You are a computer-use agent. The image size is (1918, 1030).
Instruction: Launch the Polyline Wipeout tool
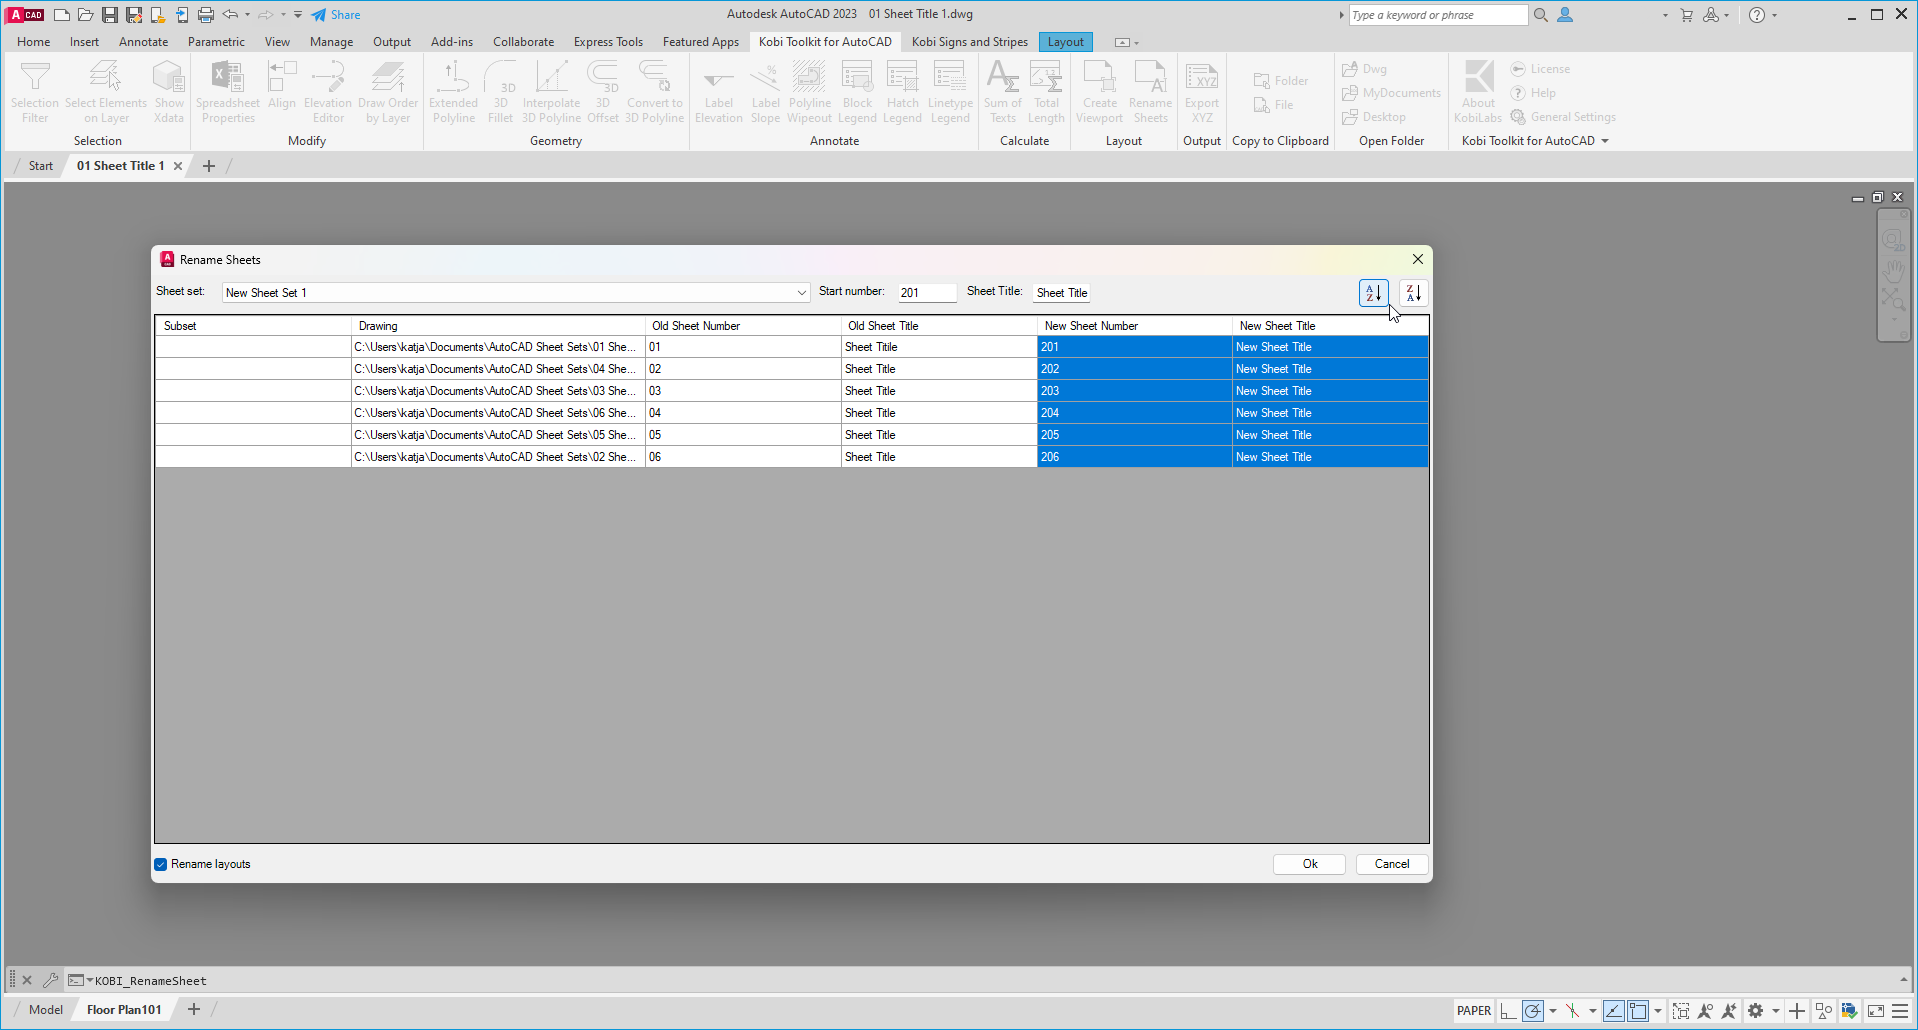pyautogui.click(x=809, y=92)
